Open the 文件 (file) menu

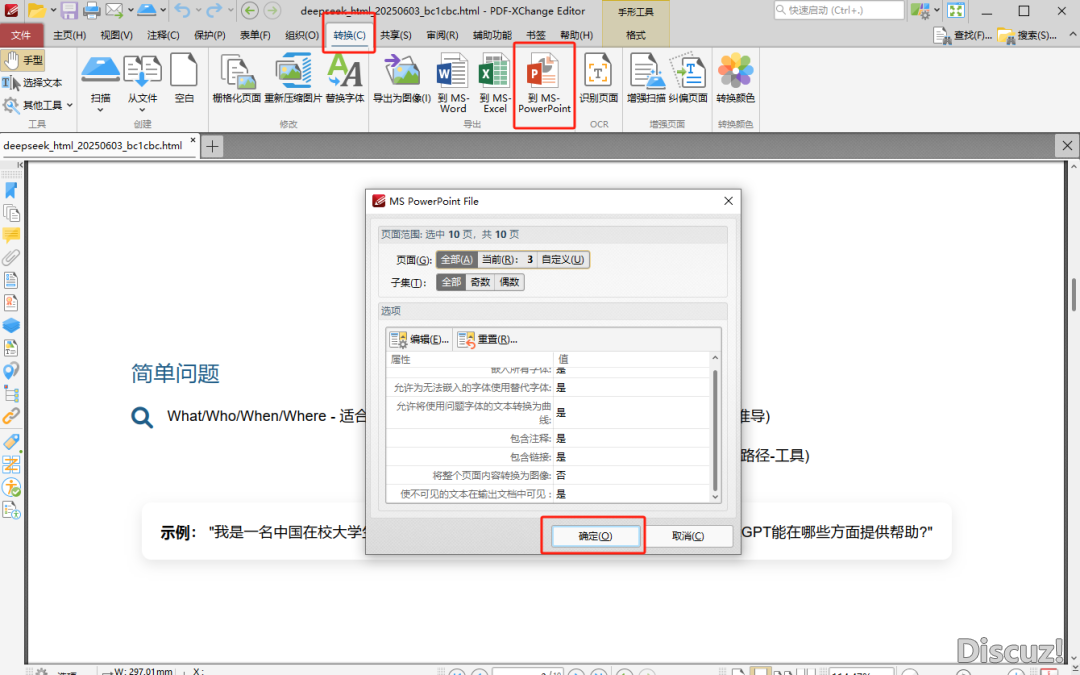click(x=20, y=35)
